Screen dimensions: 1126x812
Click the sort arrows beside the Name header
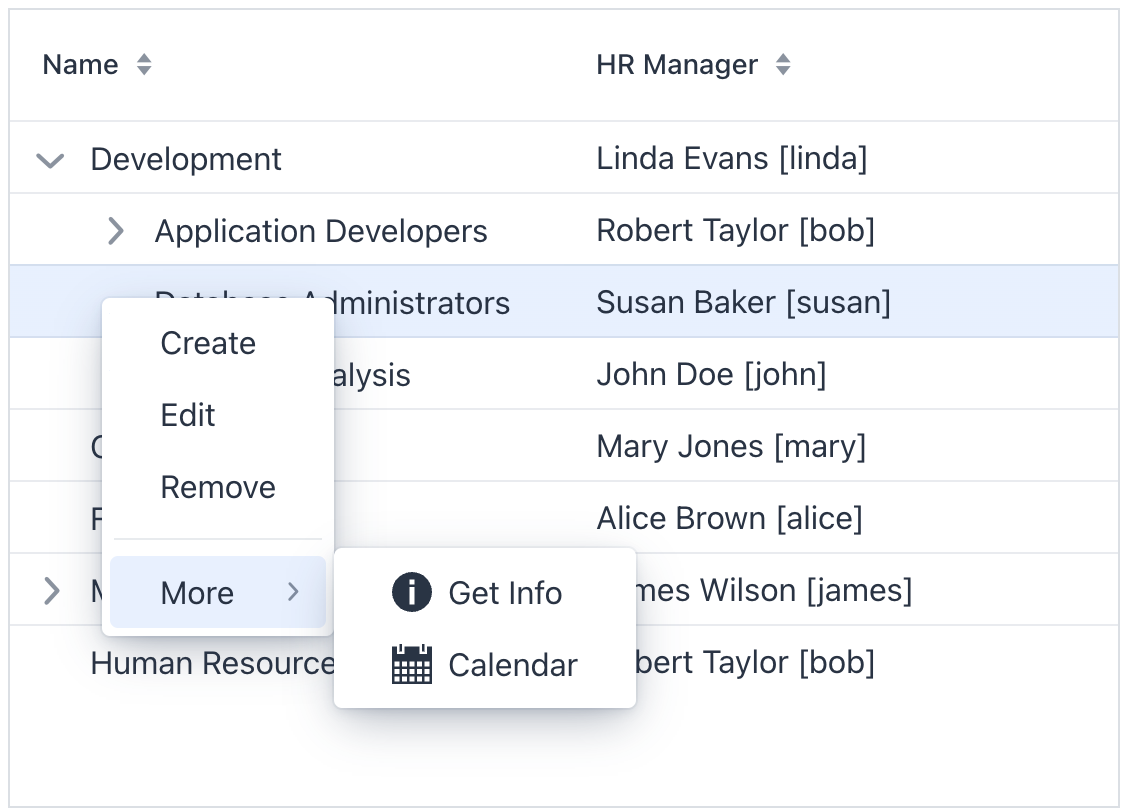coord(143,64)
